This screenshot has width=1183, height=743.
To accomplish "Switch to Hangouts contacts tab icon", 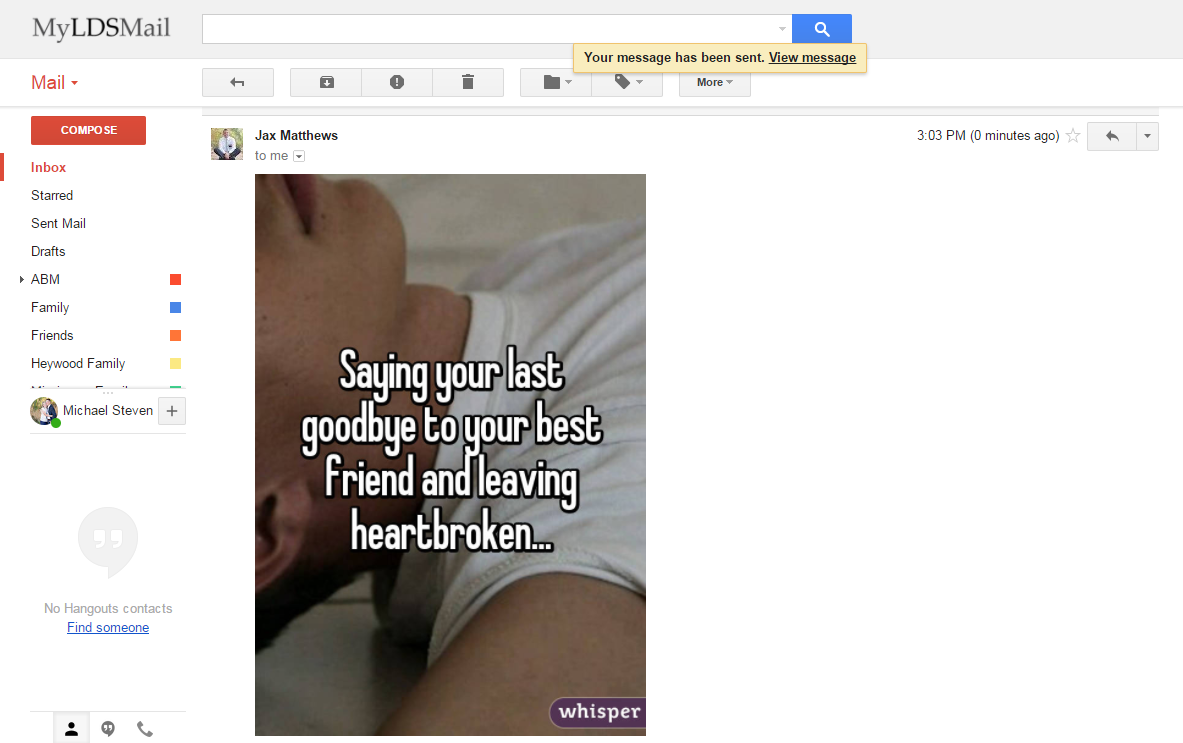I will pos(72,729).
